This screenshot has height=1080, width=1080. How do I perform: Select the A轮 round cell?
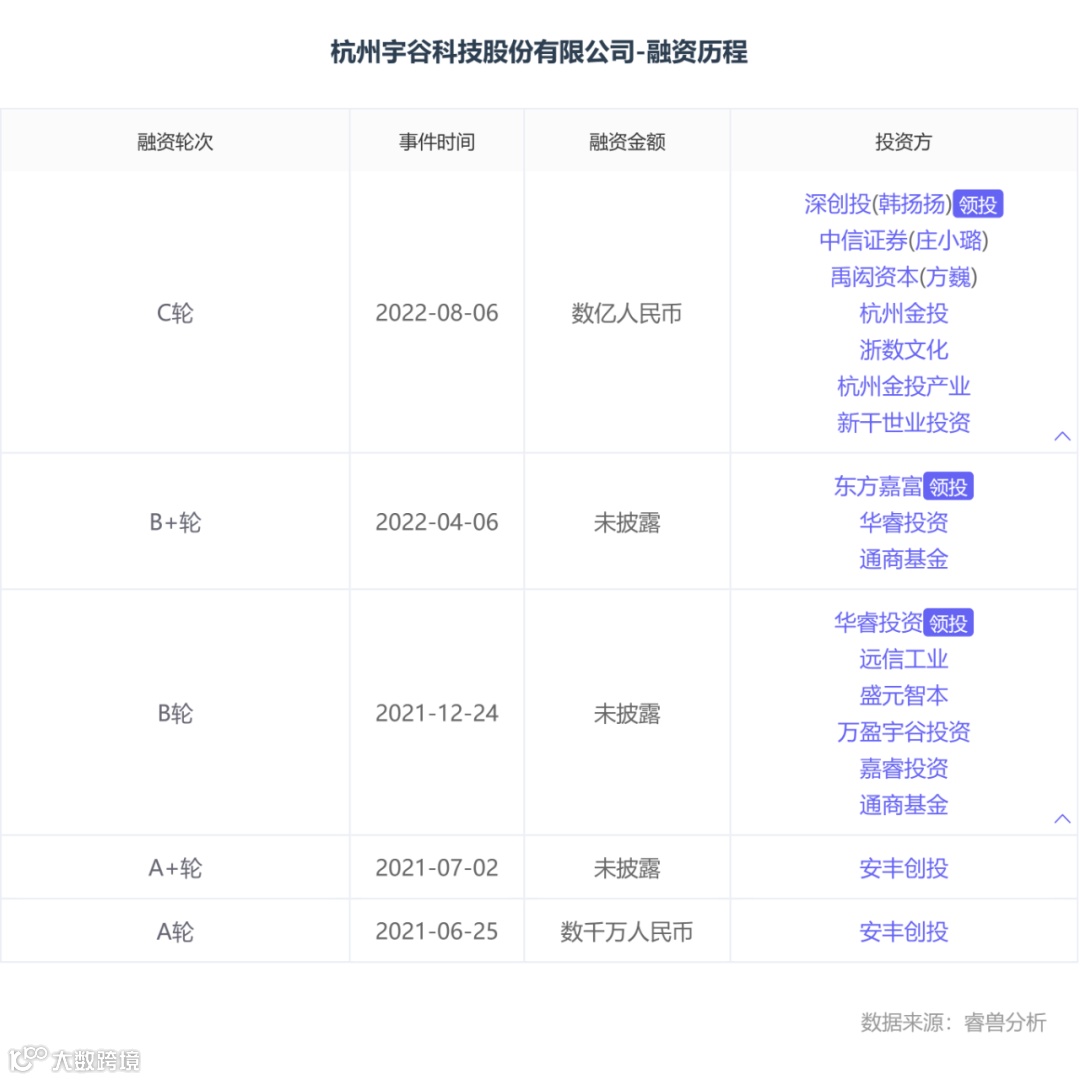click(x=175, y=932)
